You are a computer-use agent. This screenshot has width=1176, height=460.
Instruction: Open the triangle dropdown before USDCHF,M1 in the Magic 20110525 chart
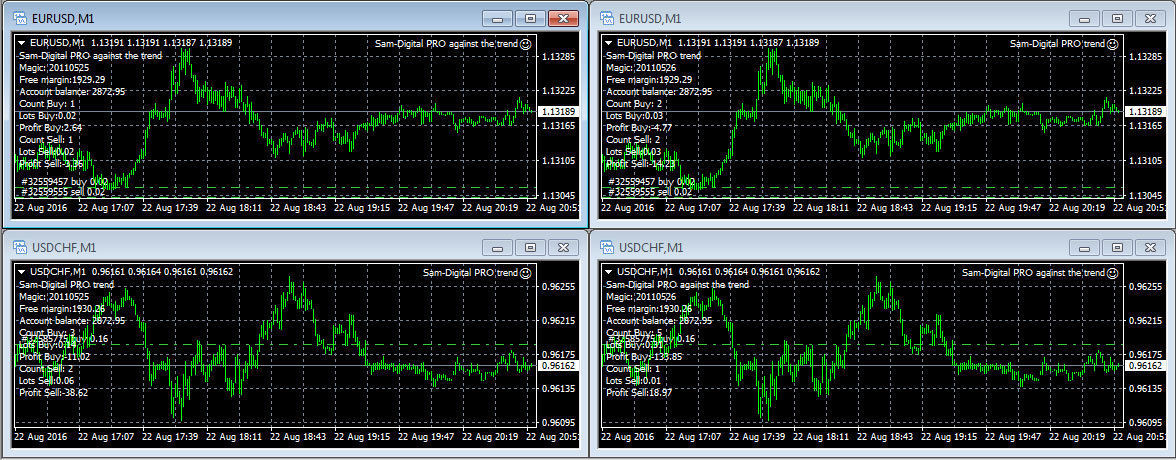point(21,272)
